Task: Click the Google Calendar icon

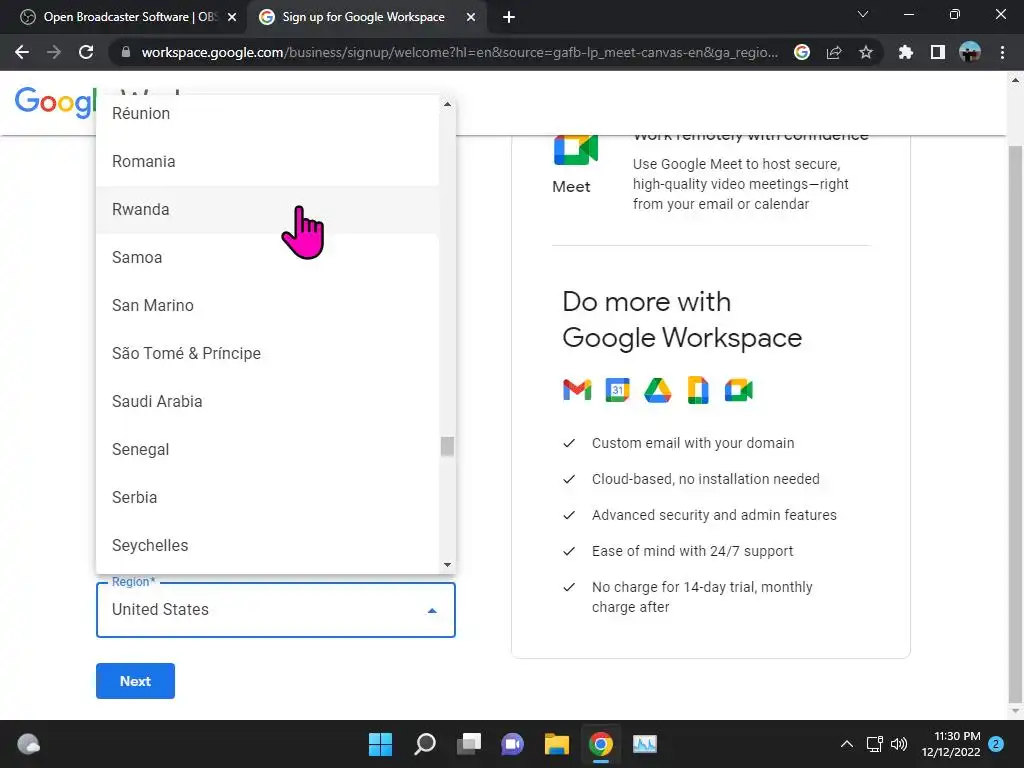Action: pos(617,390)
